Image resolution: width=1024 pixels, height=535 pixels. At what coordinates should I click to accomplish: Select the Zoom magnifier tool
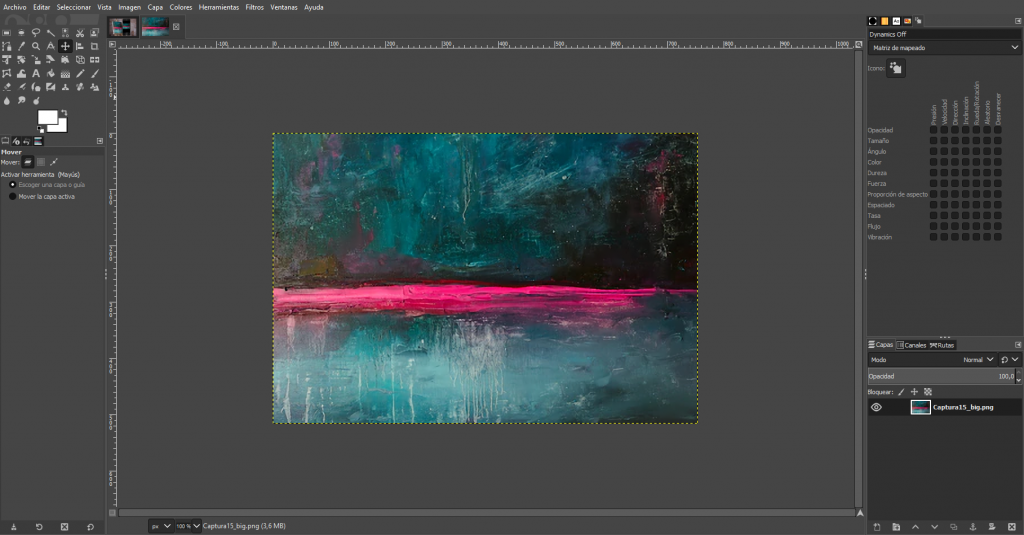click(x=36, y=46)
